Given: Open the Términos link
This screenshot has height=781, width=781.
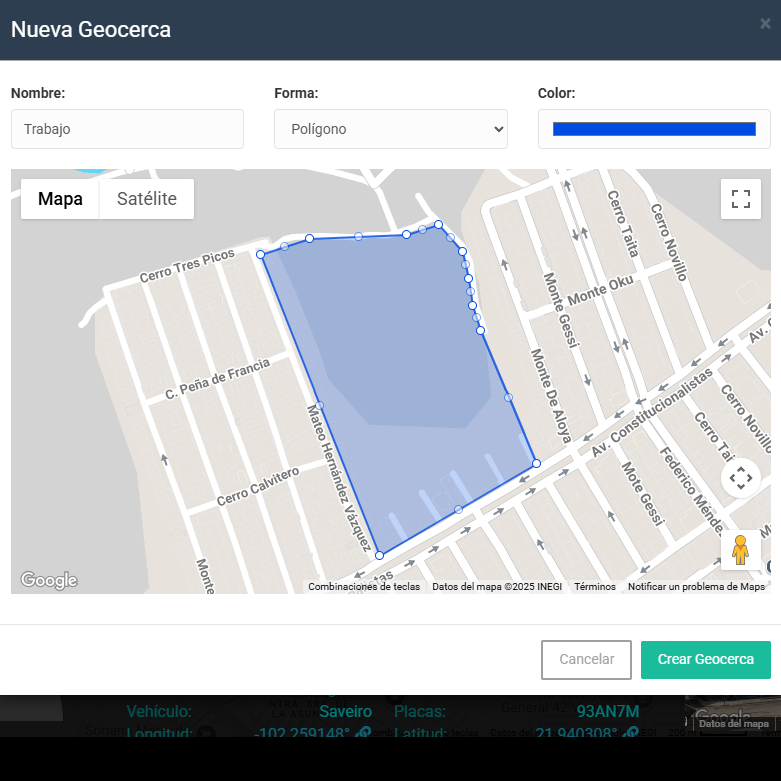Looking at the screenshot, I should click(595, 587).
